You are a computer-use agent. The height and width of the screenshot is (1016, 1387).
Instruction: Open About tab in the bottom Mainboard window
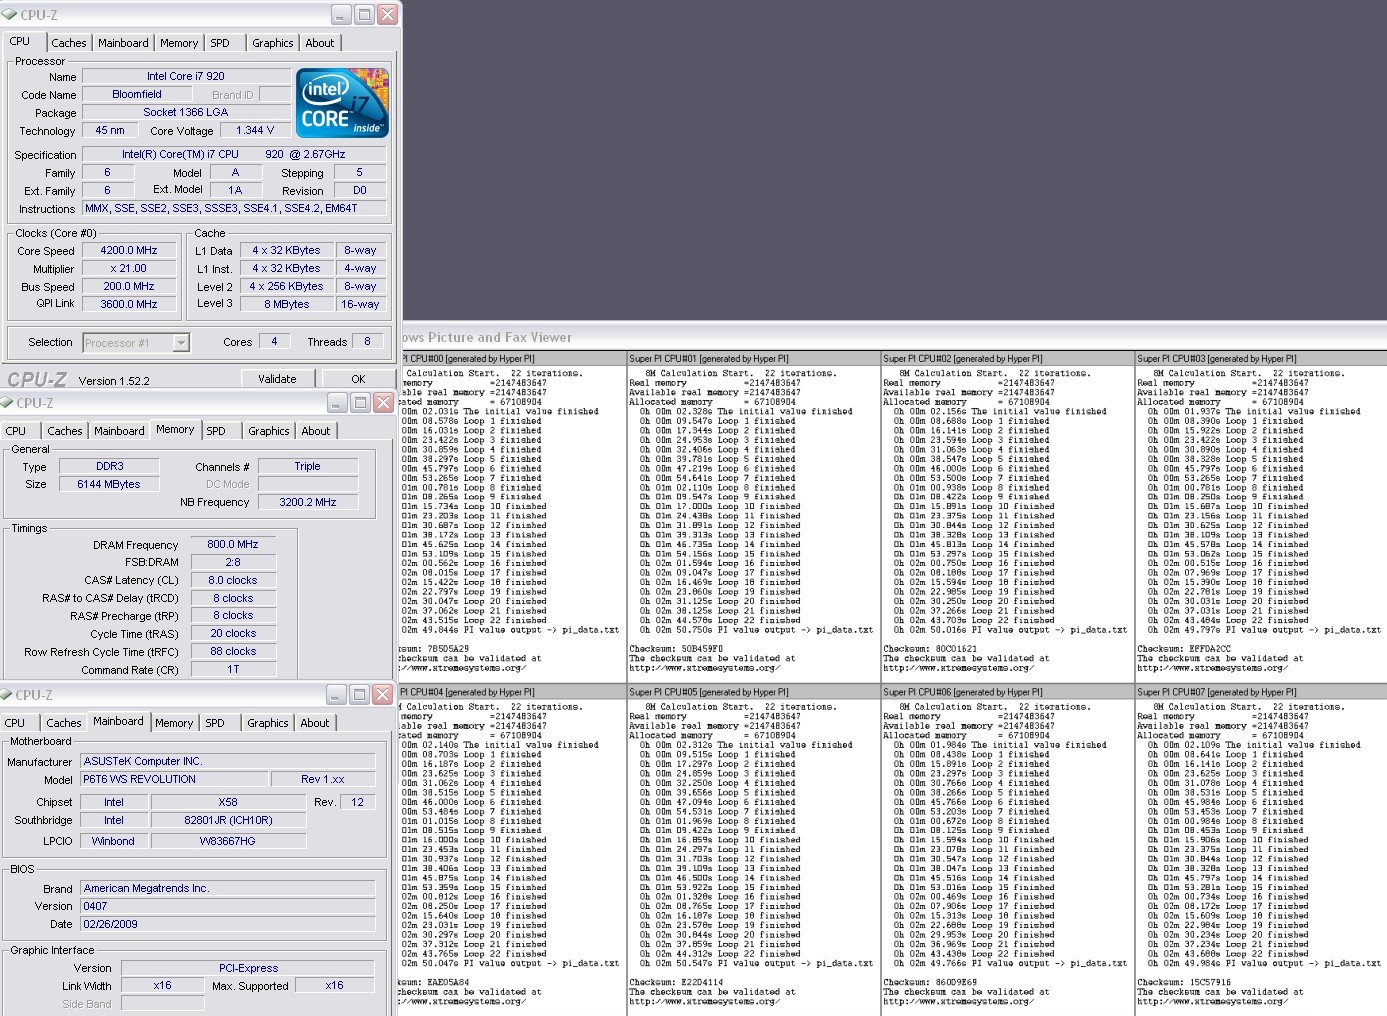click(x=315, y=723)
